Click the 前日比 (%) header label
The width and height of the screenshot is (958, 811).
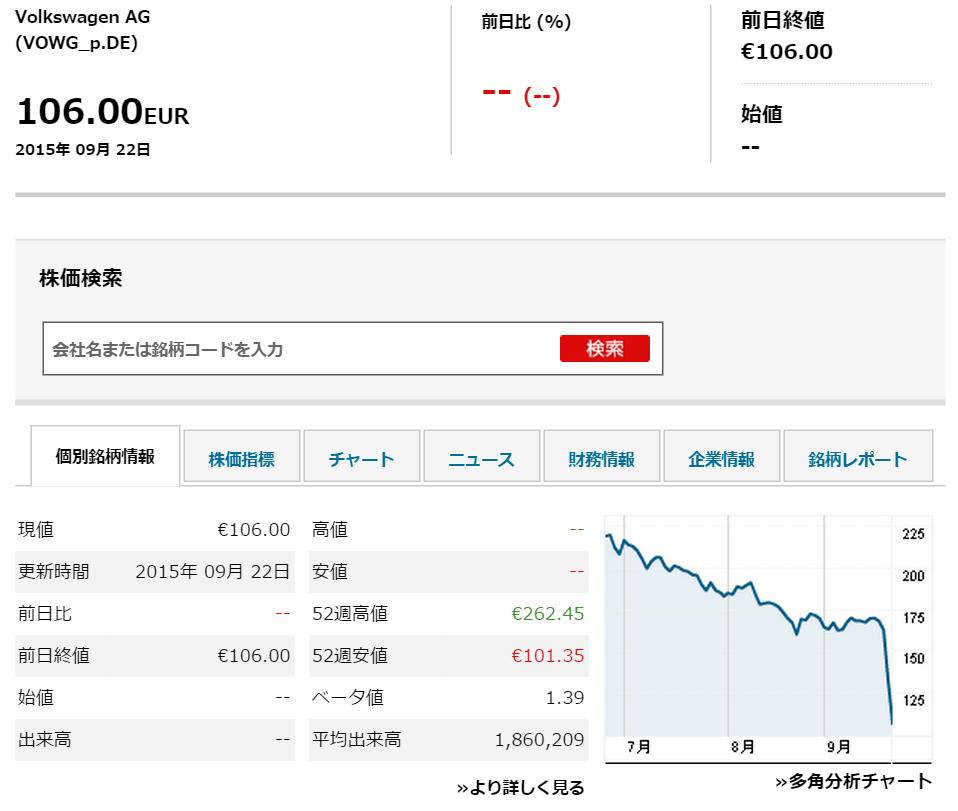click(x=526, y=22)
